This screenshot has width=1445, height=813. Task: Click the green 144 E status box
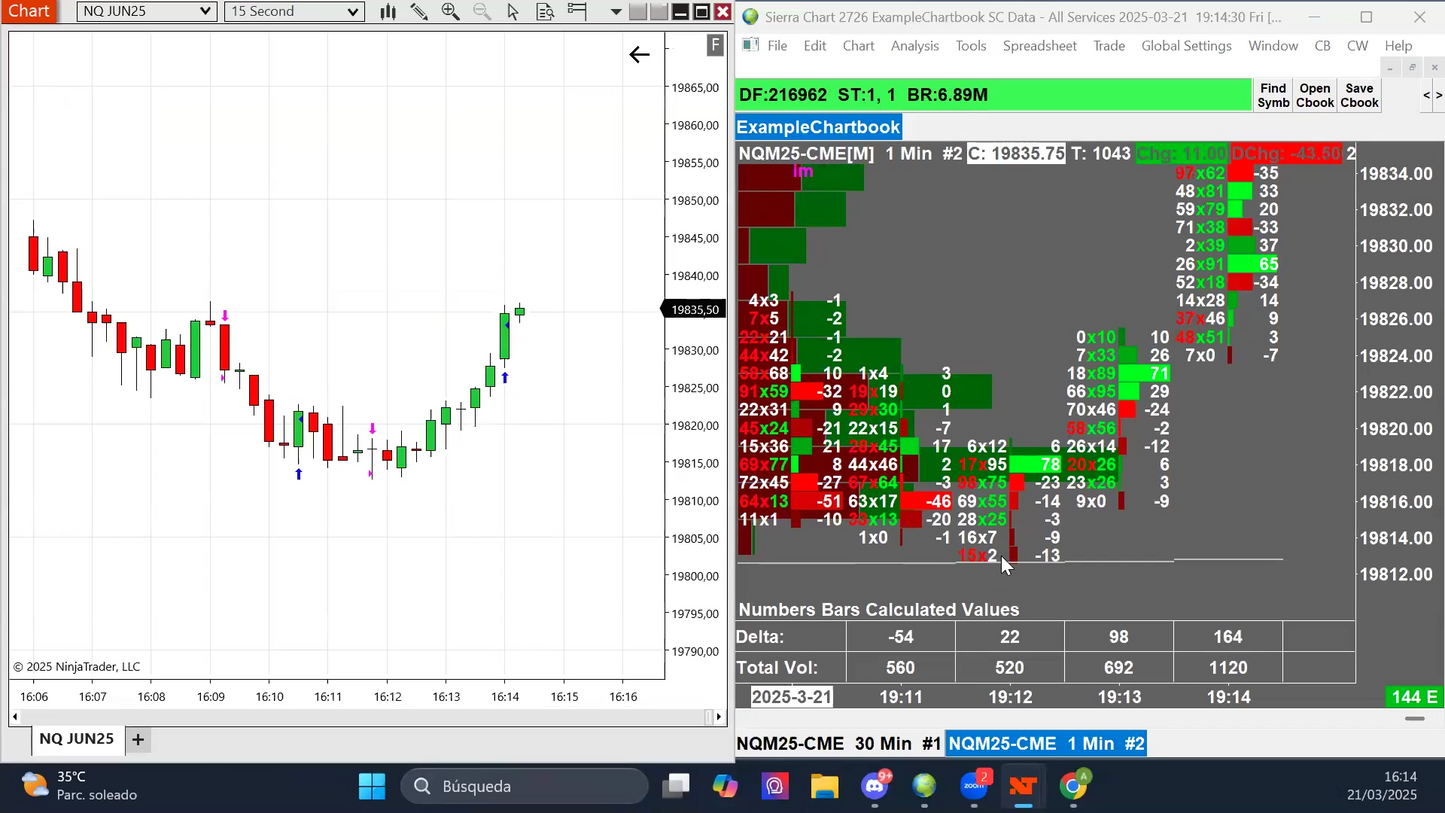pyautogui.click(x=1414, y=698)
